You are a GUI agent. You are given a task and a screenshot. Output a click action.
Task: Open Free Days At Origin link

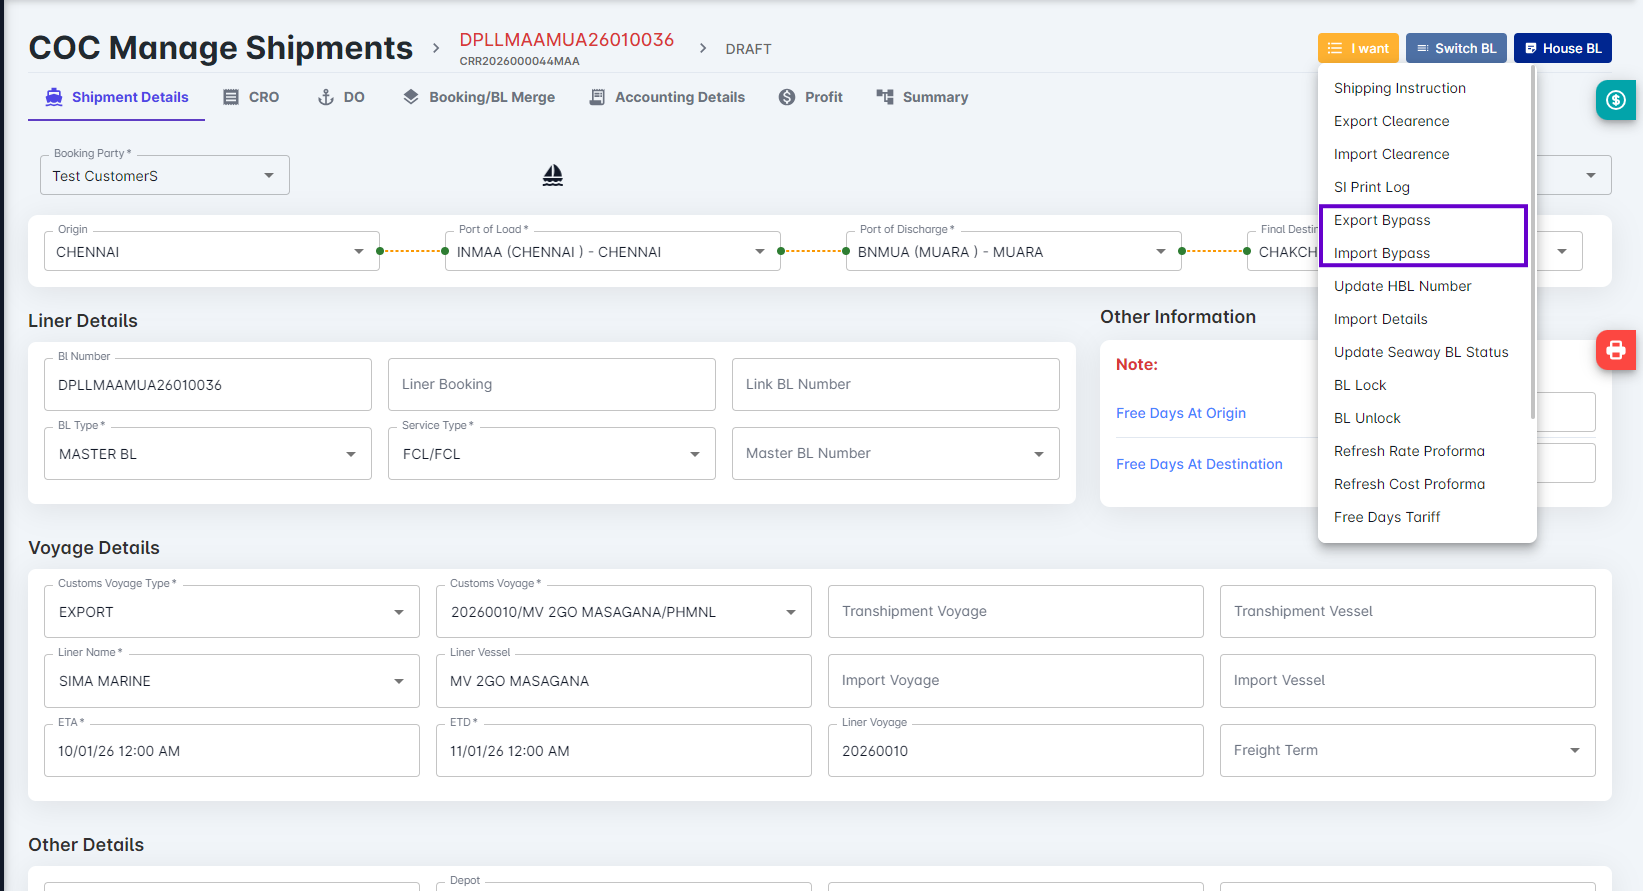coord(1181,413)
